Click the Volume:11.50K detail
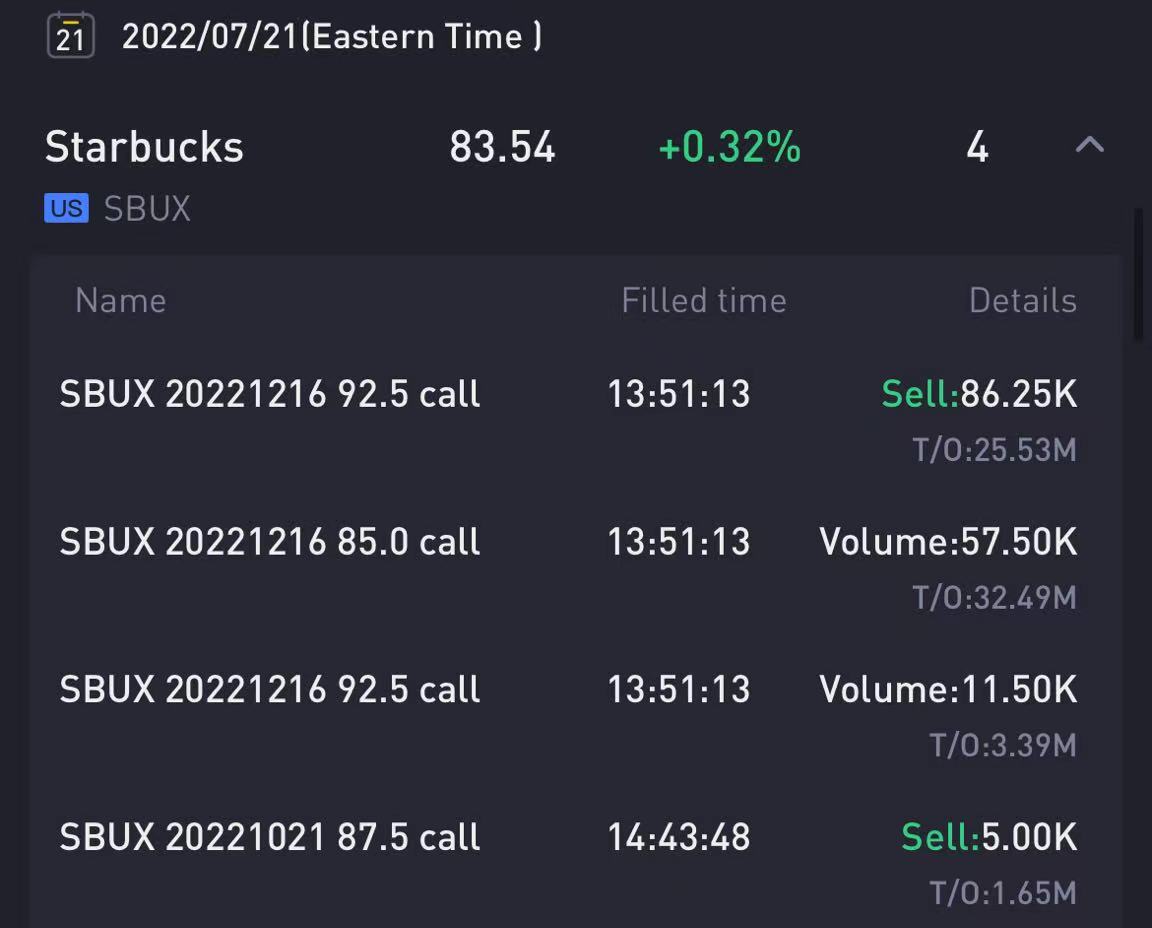1152x928 pixels. [x=948, y=689]
